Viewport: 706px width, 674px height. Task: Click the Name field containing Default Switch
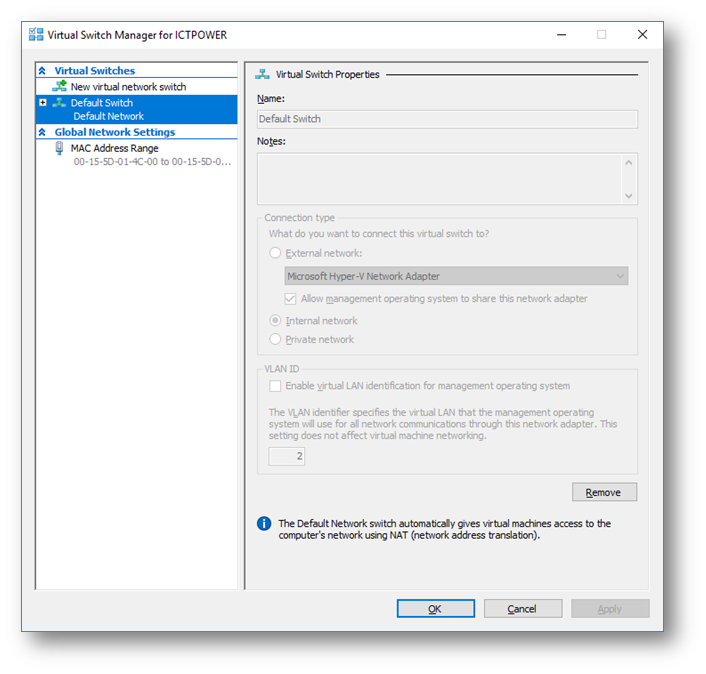[447, 119]
